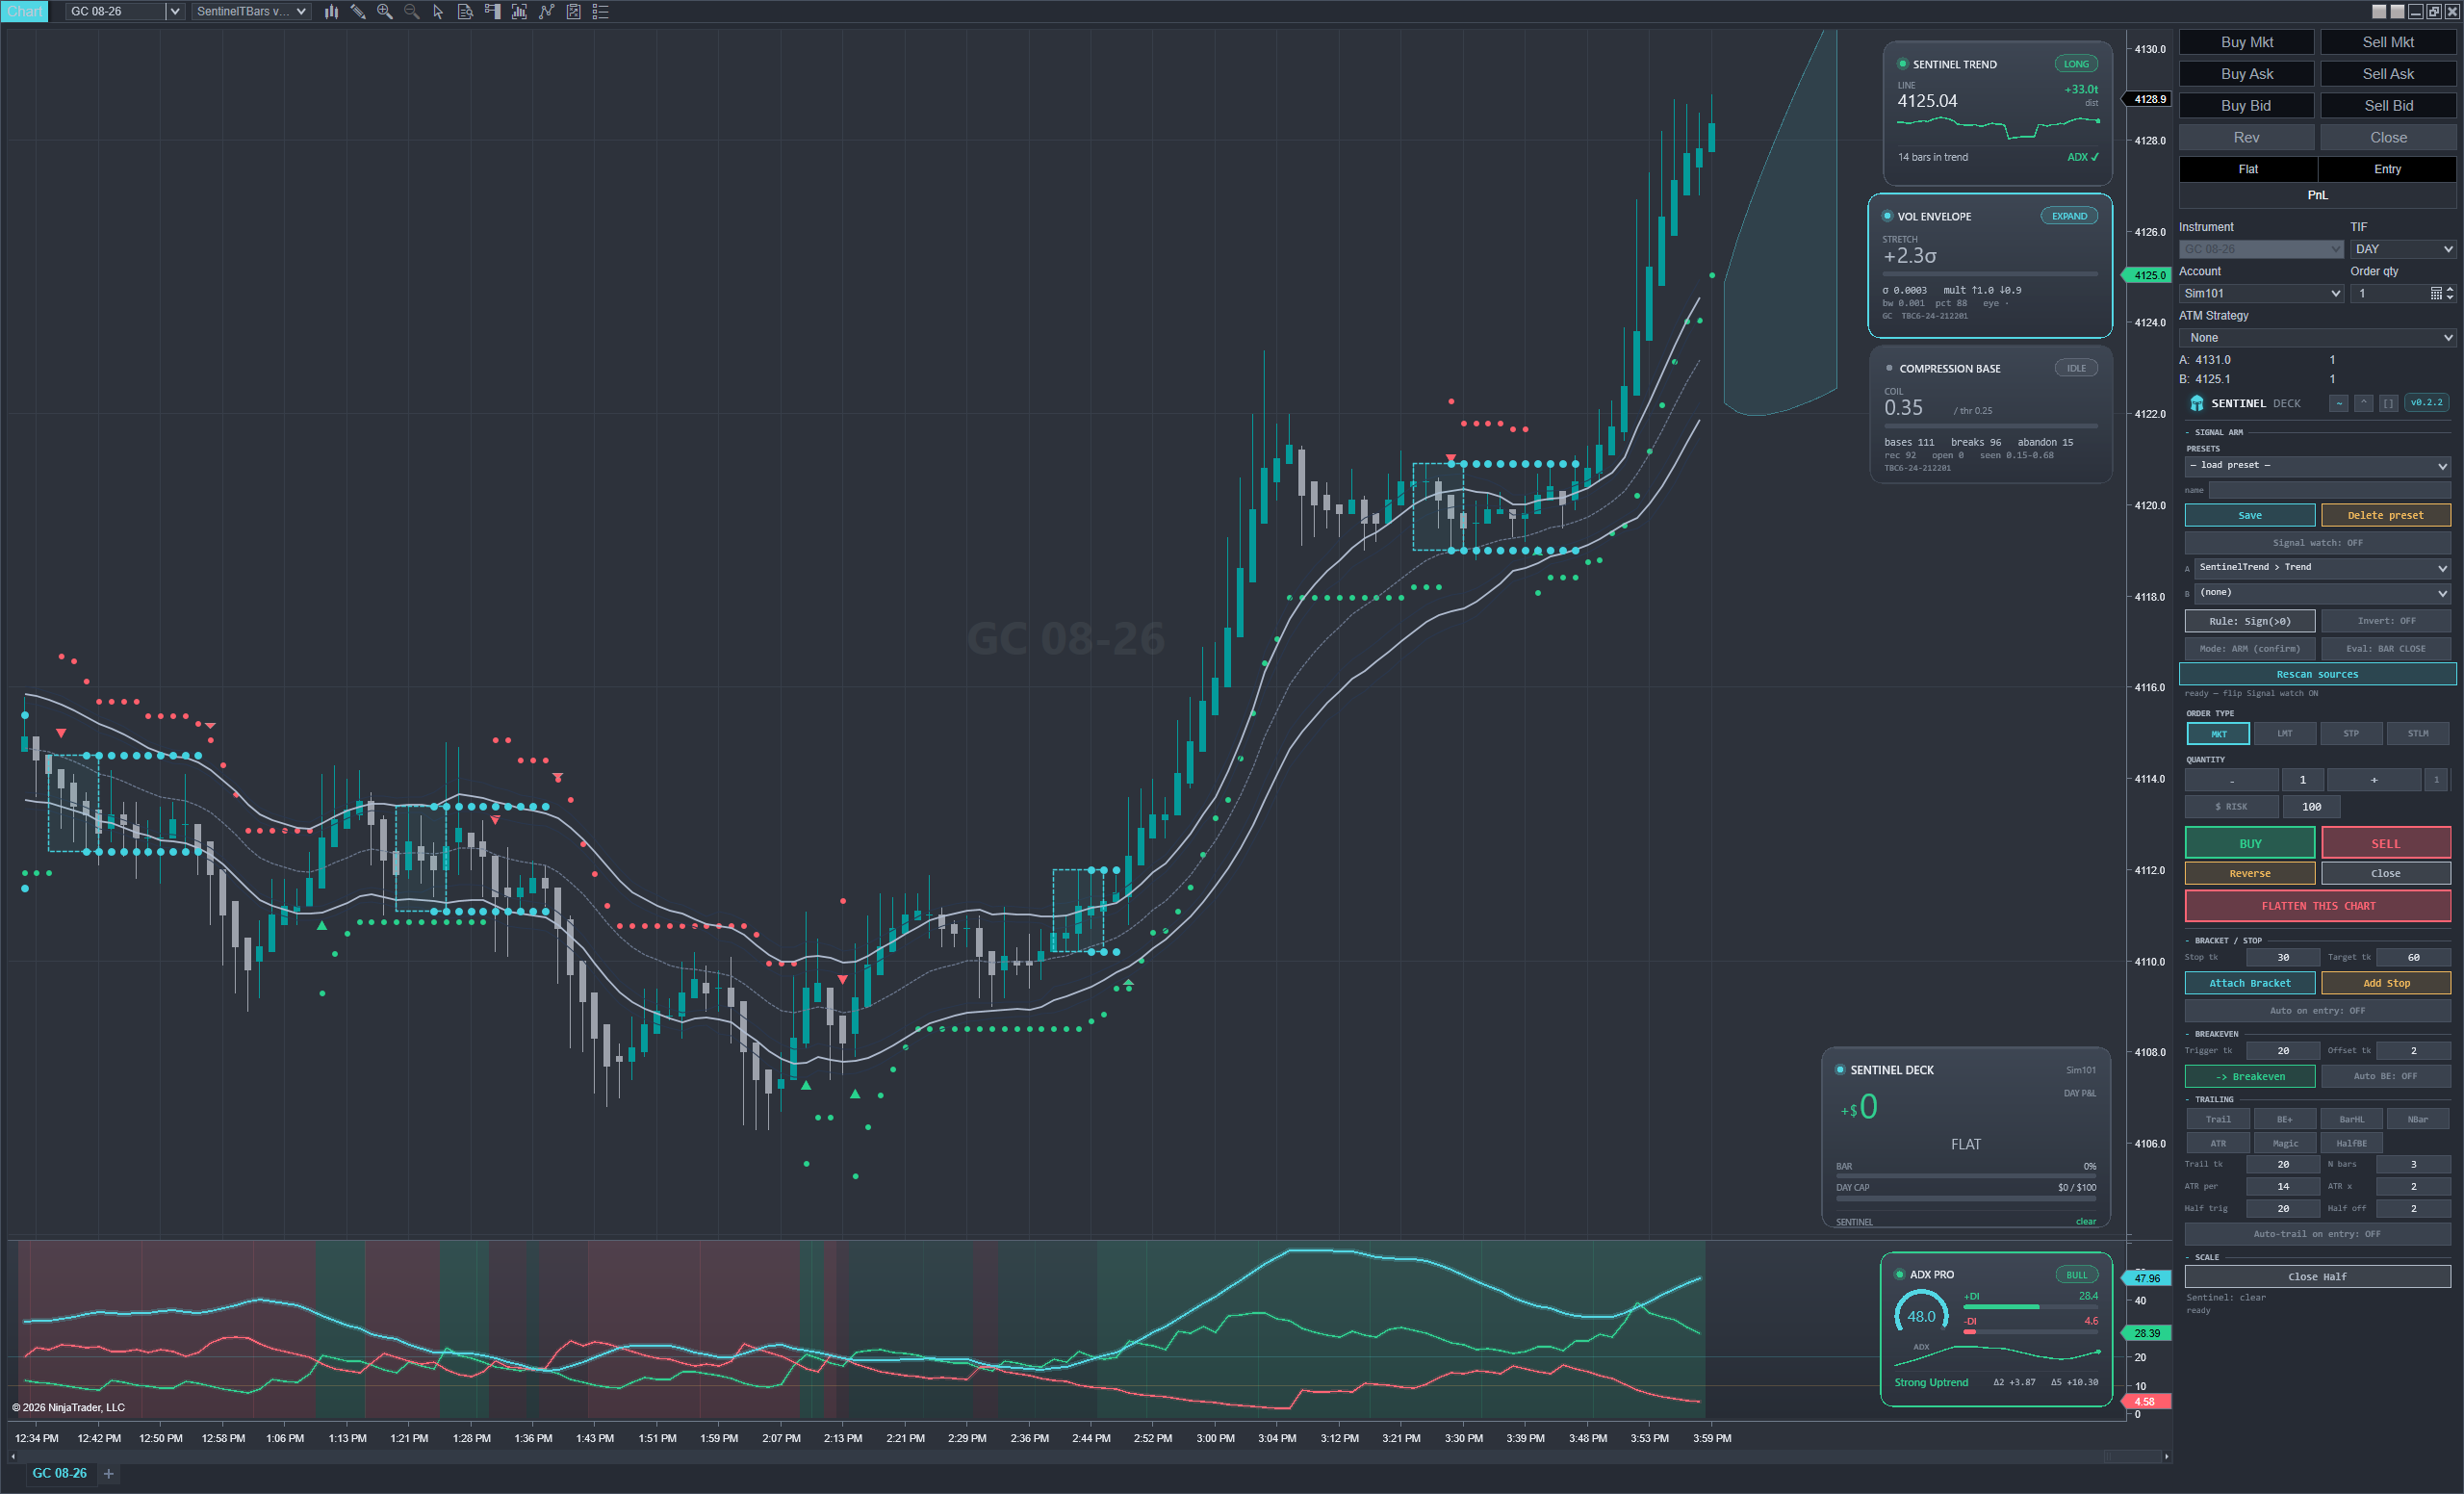Click the caret collapse button in Sentinel Deck header
The height and width of the screenshot is (1494, 2464).
coord(2363,403)
